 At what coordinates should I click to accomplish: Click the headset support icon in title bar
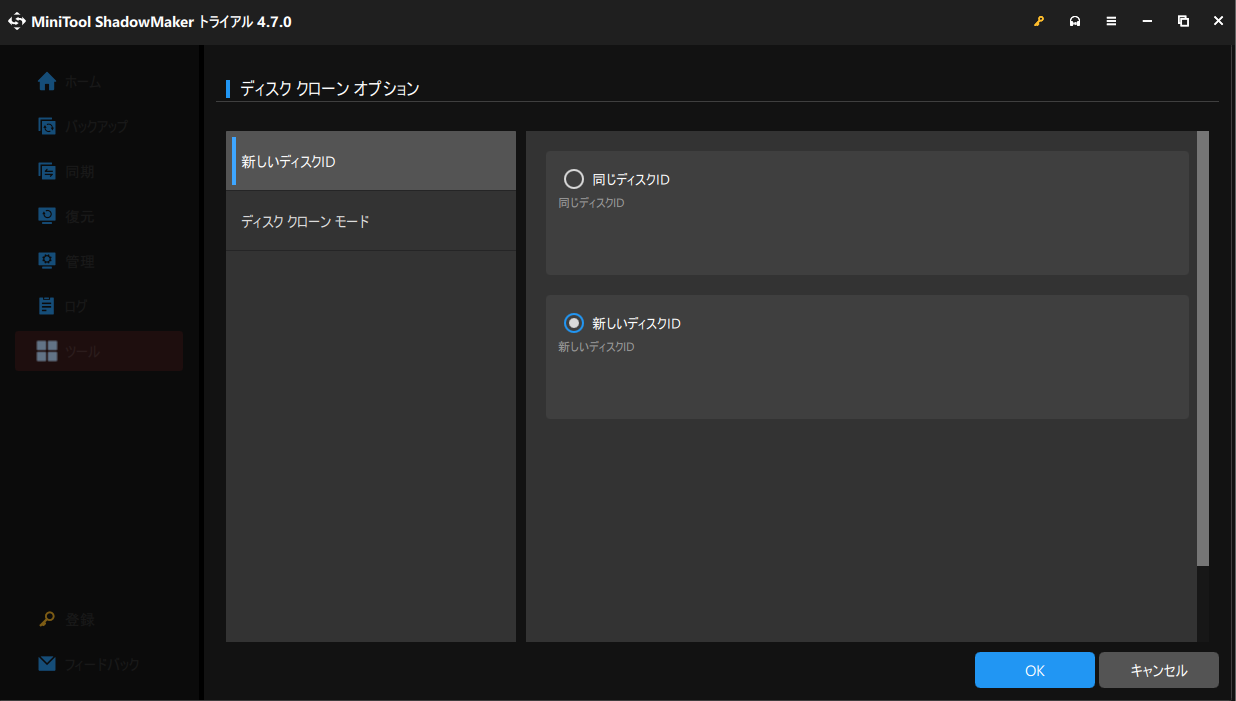coord(1075,21)
